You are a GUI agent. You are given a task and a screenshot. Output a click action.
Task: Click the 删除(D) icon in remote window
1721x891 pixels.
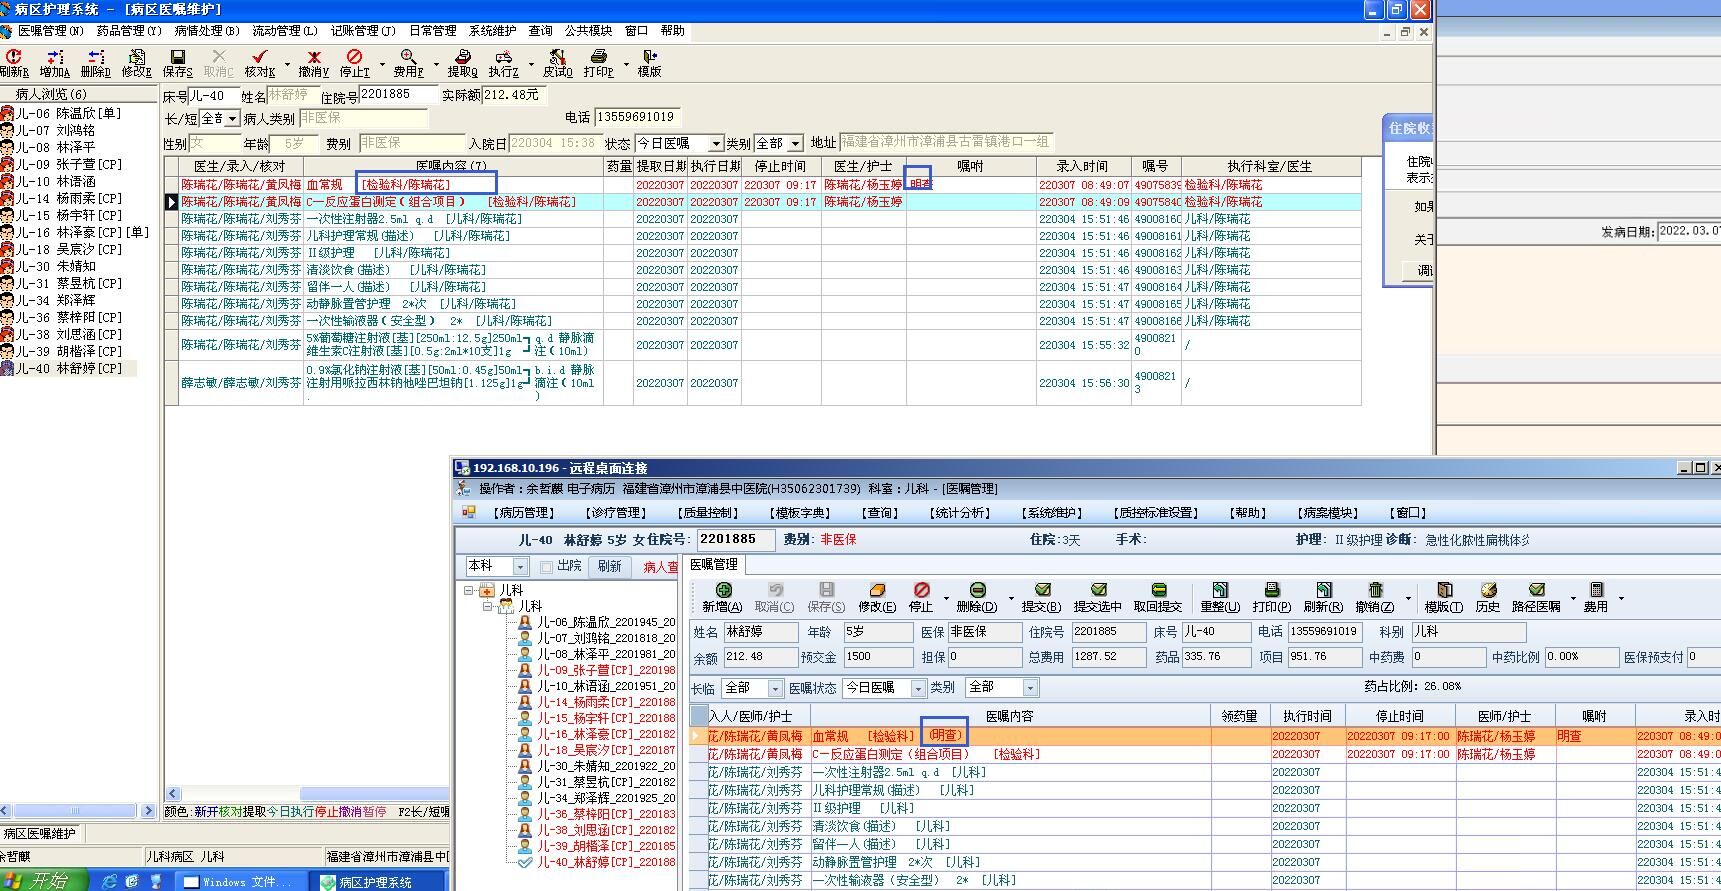point(977,590)
